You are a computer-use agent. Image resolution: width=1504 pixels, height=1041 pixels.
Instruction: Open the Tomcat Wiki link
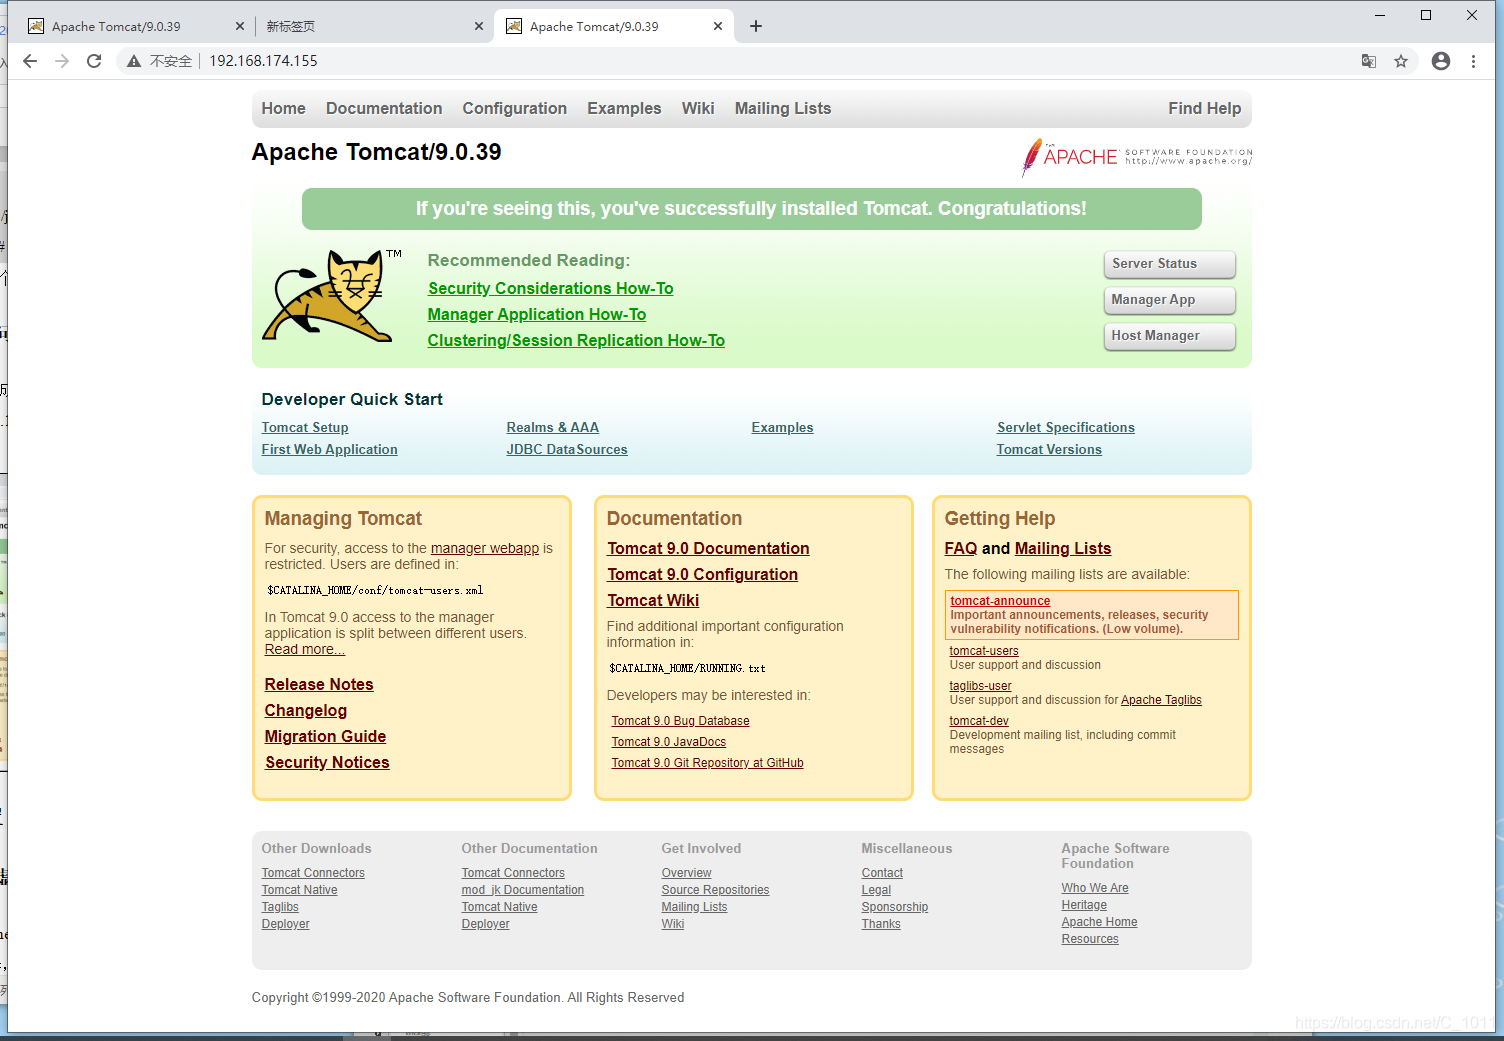point(653,600)
